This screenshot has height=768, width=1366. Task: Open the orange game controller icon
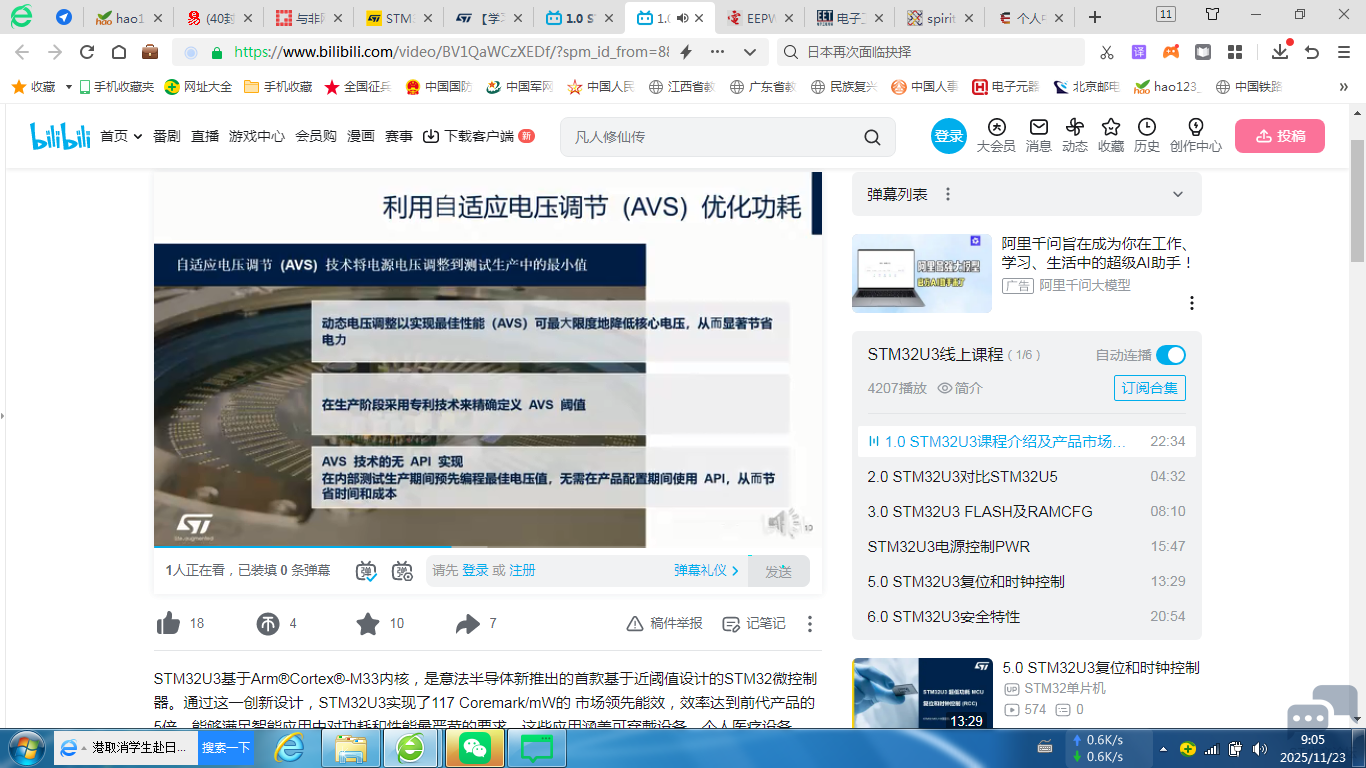(x=1170, y=52)
